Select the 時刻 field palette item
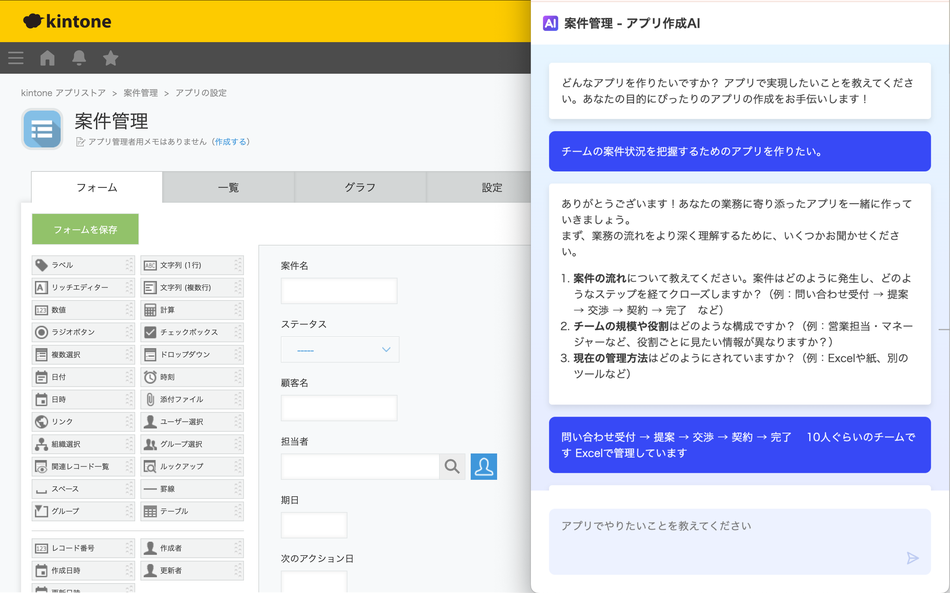 coord(192,377)
